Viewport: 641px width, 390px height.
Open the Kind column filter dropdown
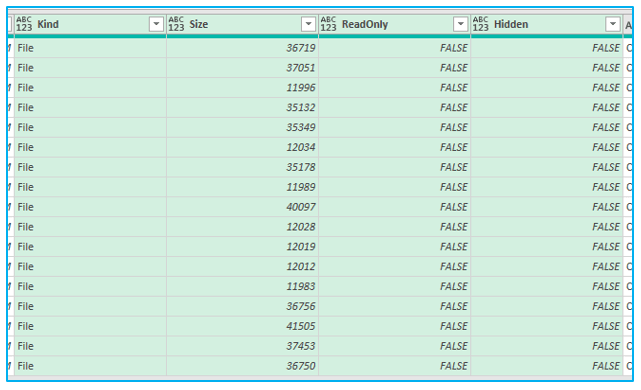[156, 24]
